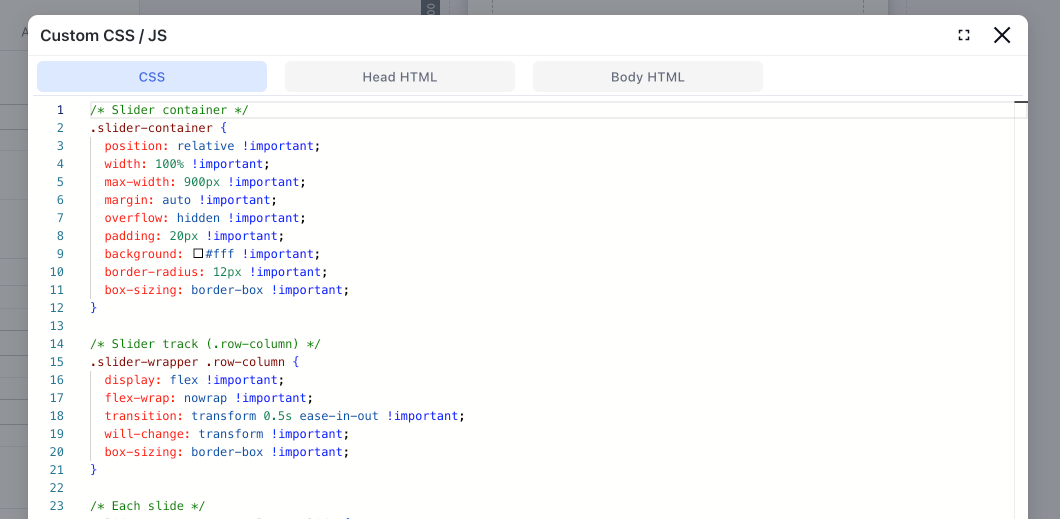Open the Head HTML tab
Viewport: 1060px width, 519px height.
click(x=399, y=77)
